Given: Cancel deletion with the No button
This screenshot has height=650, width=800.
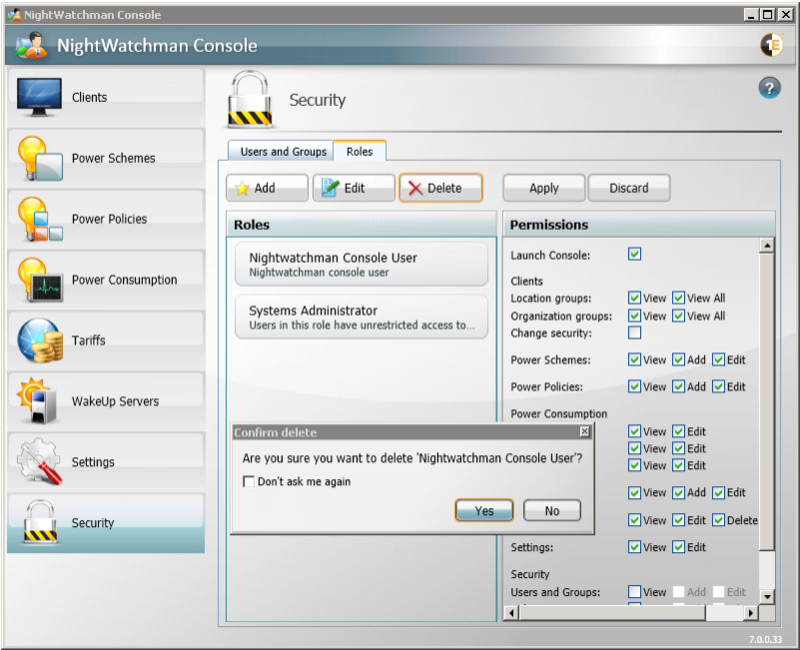Looking at the screenshot, I should point(552,511).
